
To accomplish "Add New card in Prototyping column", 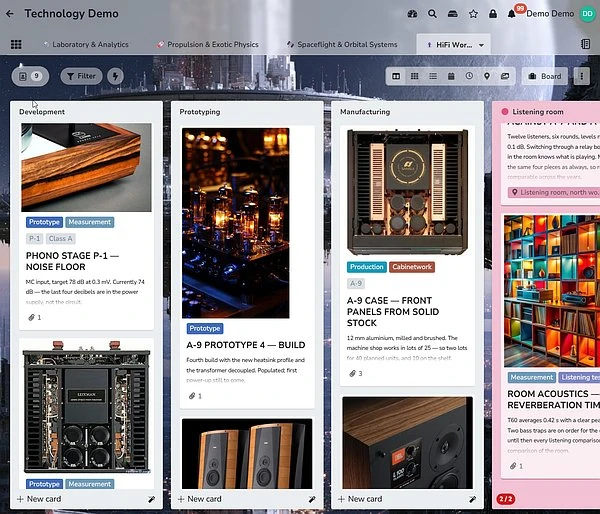I will 199,499.
